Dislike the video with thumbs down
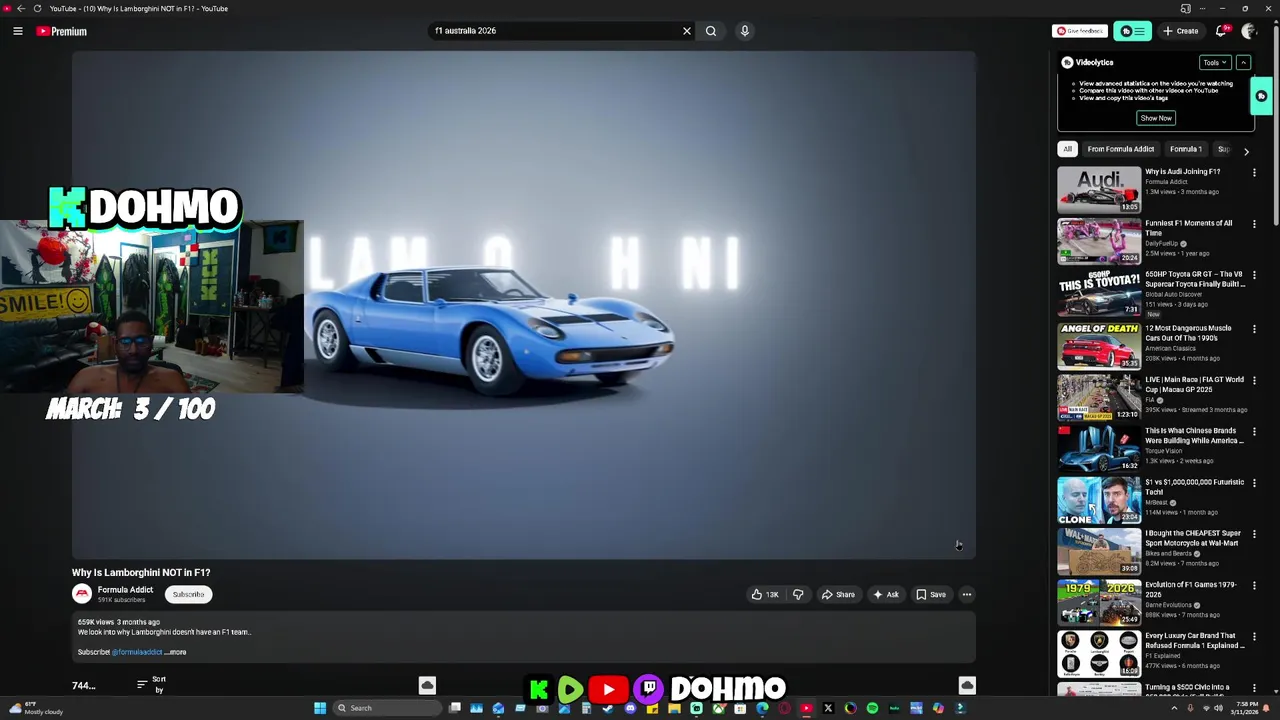 [x=798, y=595]
